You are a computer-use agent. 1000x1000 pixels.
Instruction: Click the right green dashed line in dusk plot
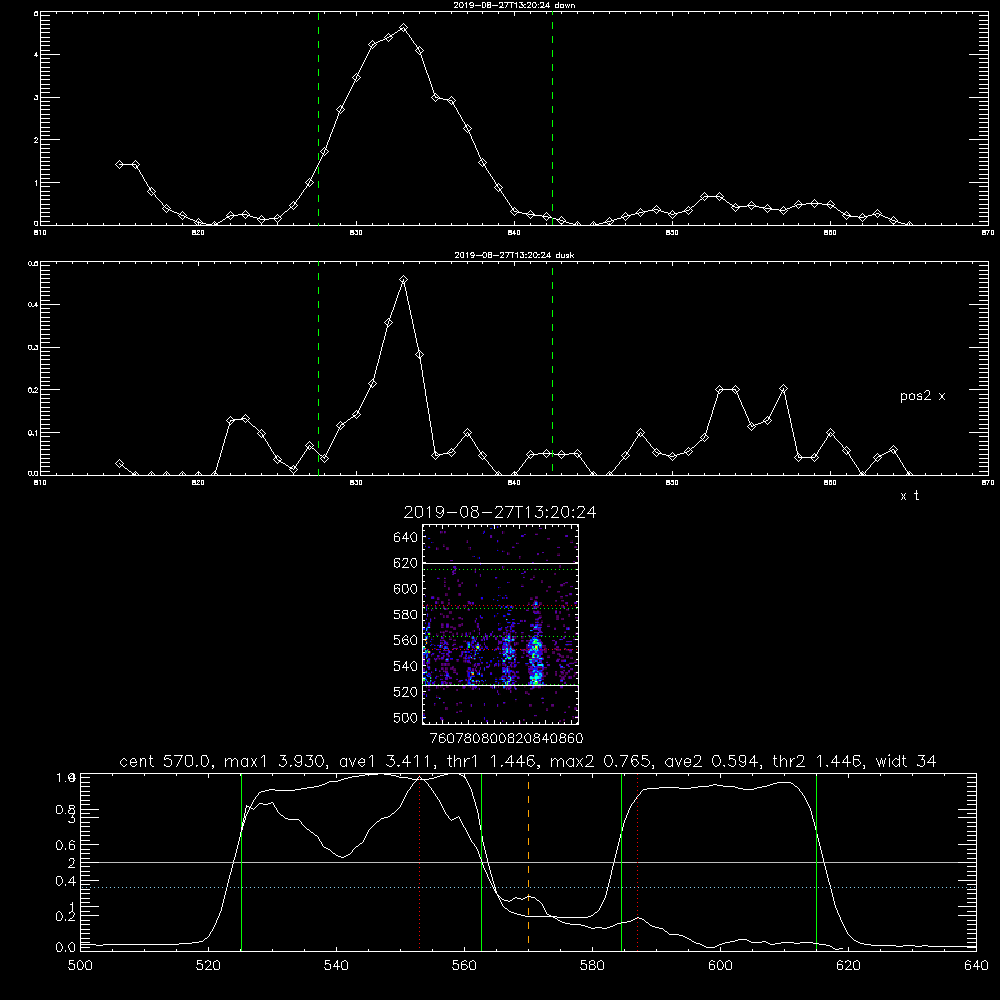coord(552,368)
